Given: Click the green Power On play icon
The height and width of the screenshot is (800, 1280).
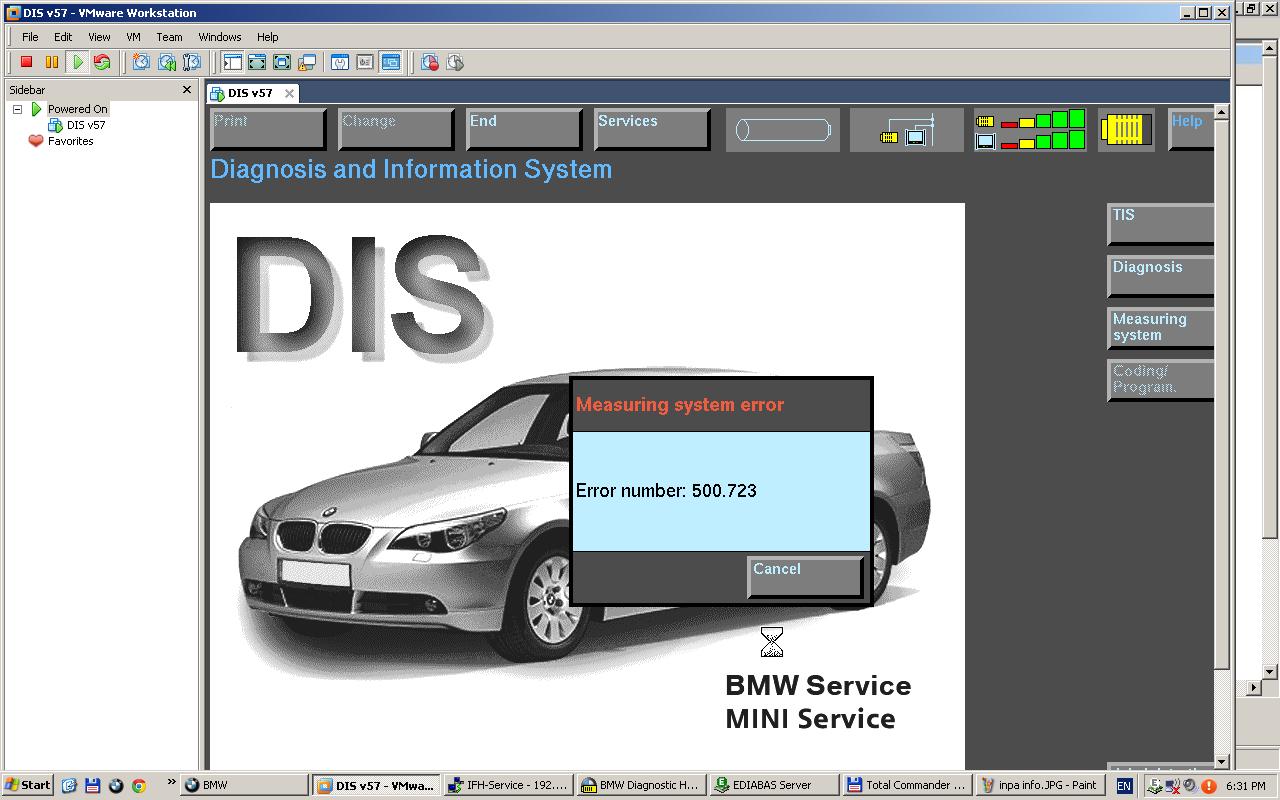Looking at the screenshot, I should pos(77,62).
